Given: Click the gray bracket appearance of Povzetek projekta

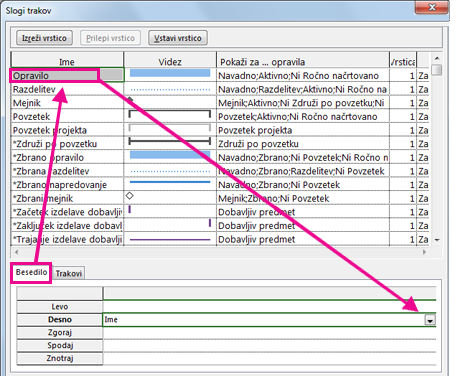Looking at the screenshot, I should (x=170, y=128).
